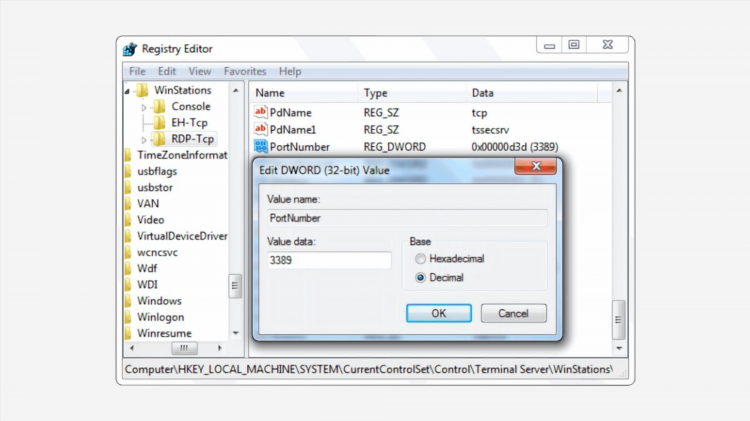Open the File menu
The width and height of the screenshot is (750, 421).
(137, 71)
